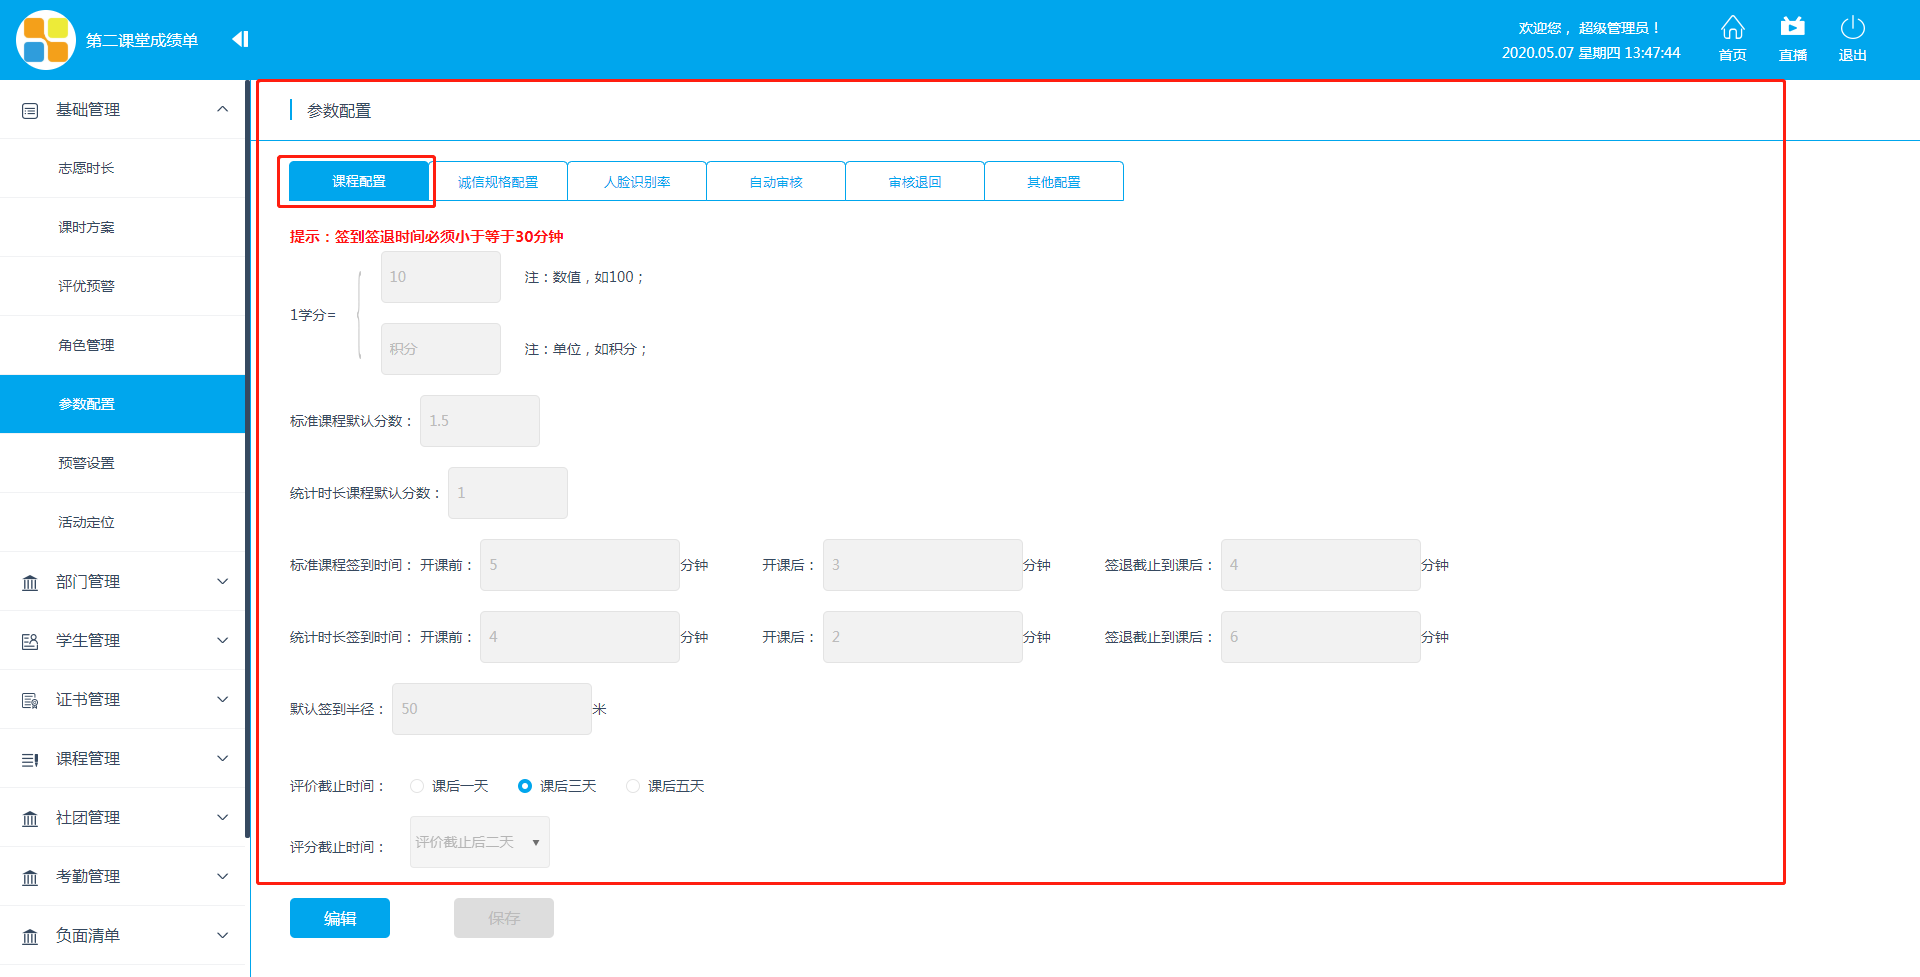This screenshot has width=1920, height=977.
Task: Expand the 部门管理 section chevron
Action: point(222,581)
